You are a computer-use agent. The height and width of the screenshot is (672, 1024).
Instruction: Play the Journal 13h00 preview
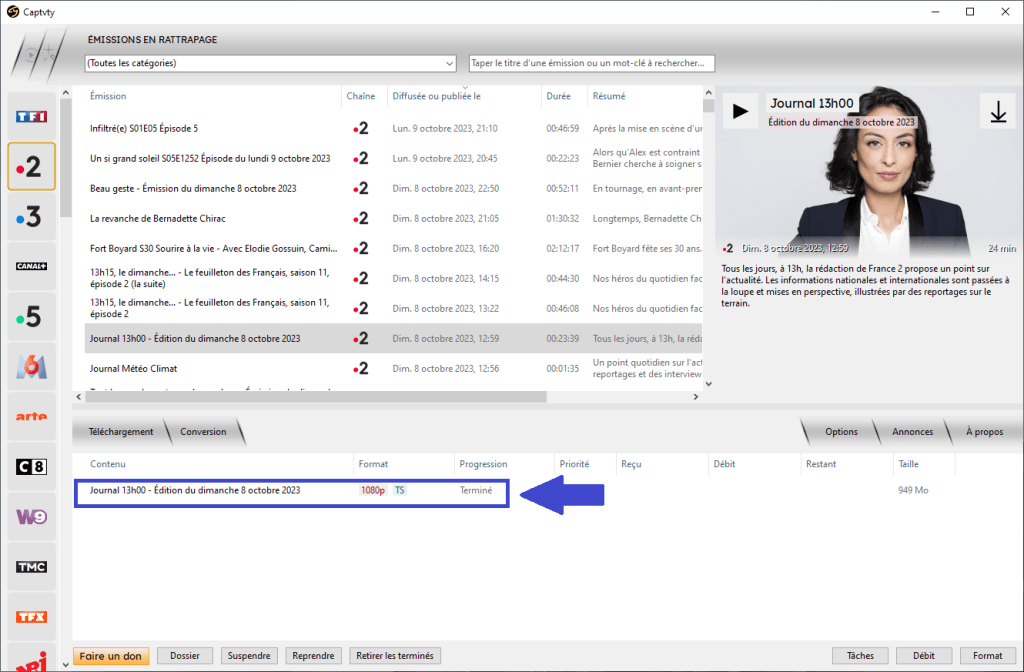pos(740,111)
